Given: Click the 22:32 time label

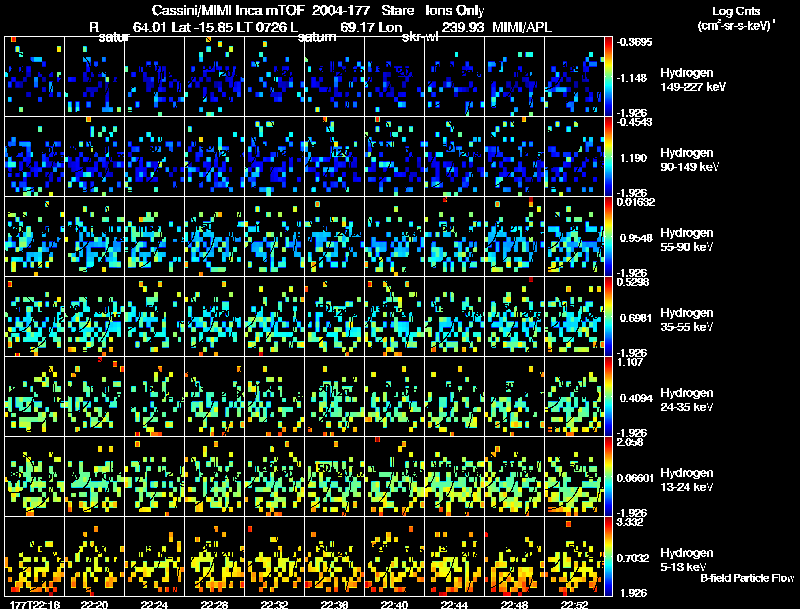Looking at the screenshot, I should (x=274, y=604).
